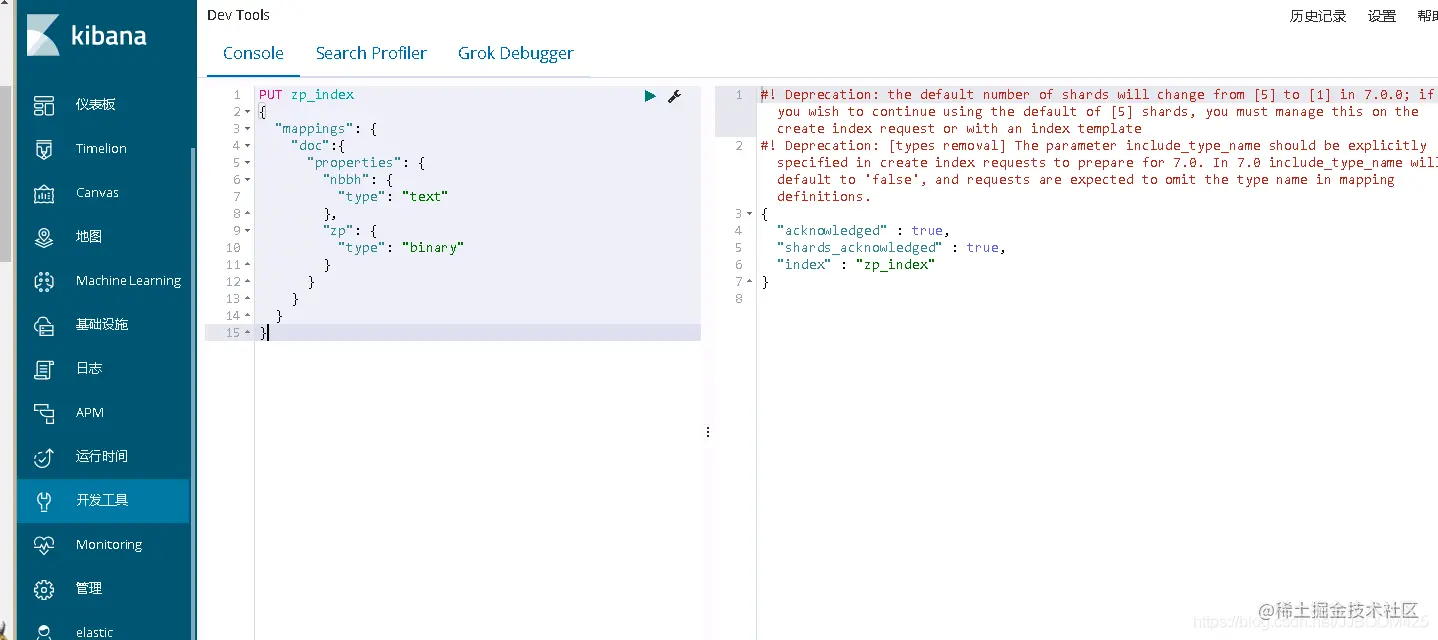The image size is (1438, 640).
Task: Click the first Deprecation warning about shards
Action: 1098,112
